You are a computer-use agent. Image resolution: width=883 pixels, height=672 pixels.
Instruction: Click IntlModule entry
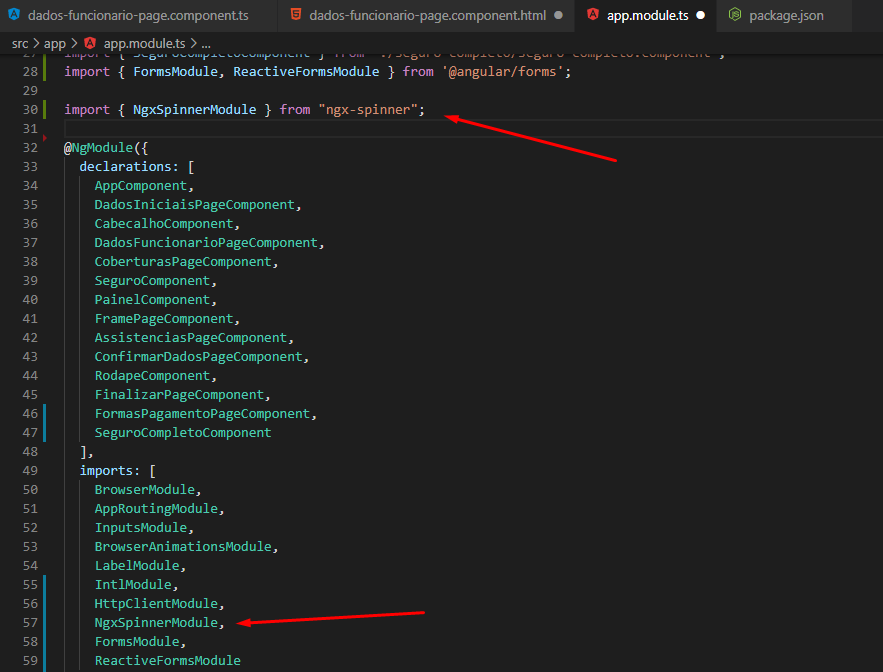[133, 585]
